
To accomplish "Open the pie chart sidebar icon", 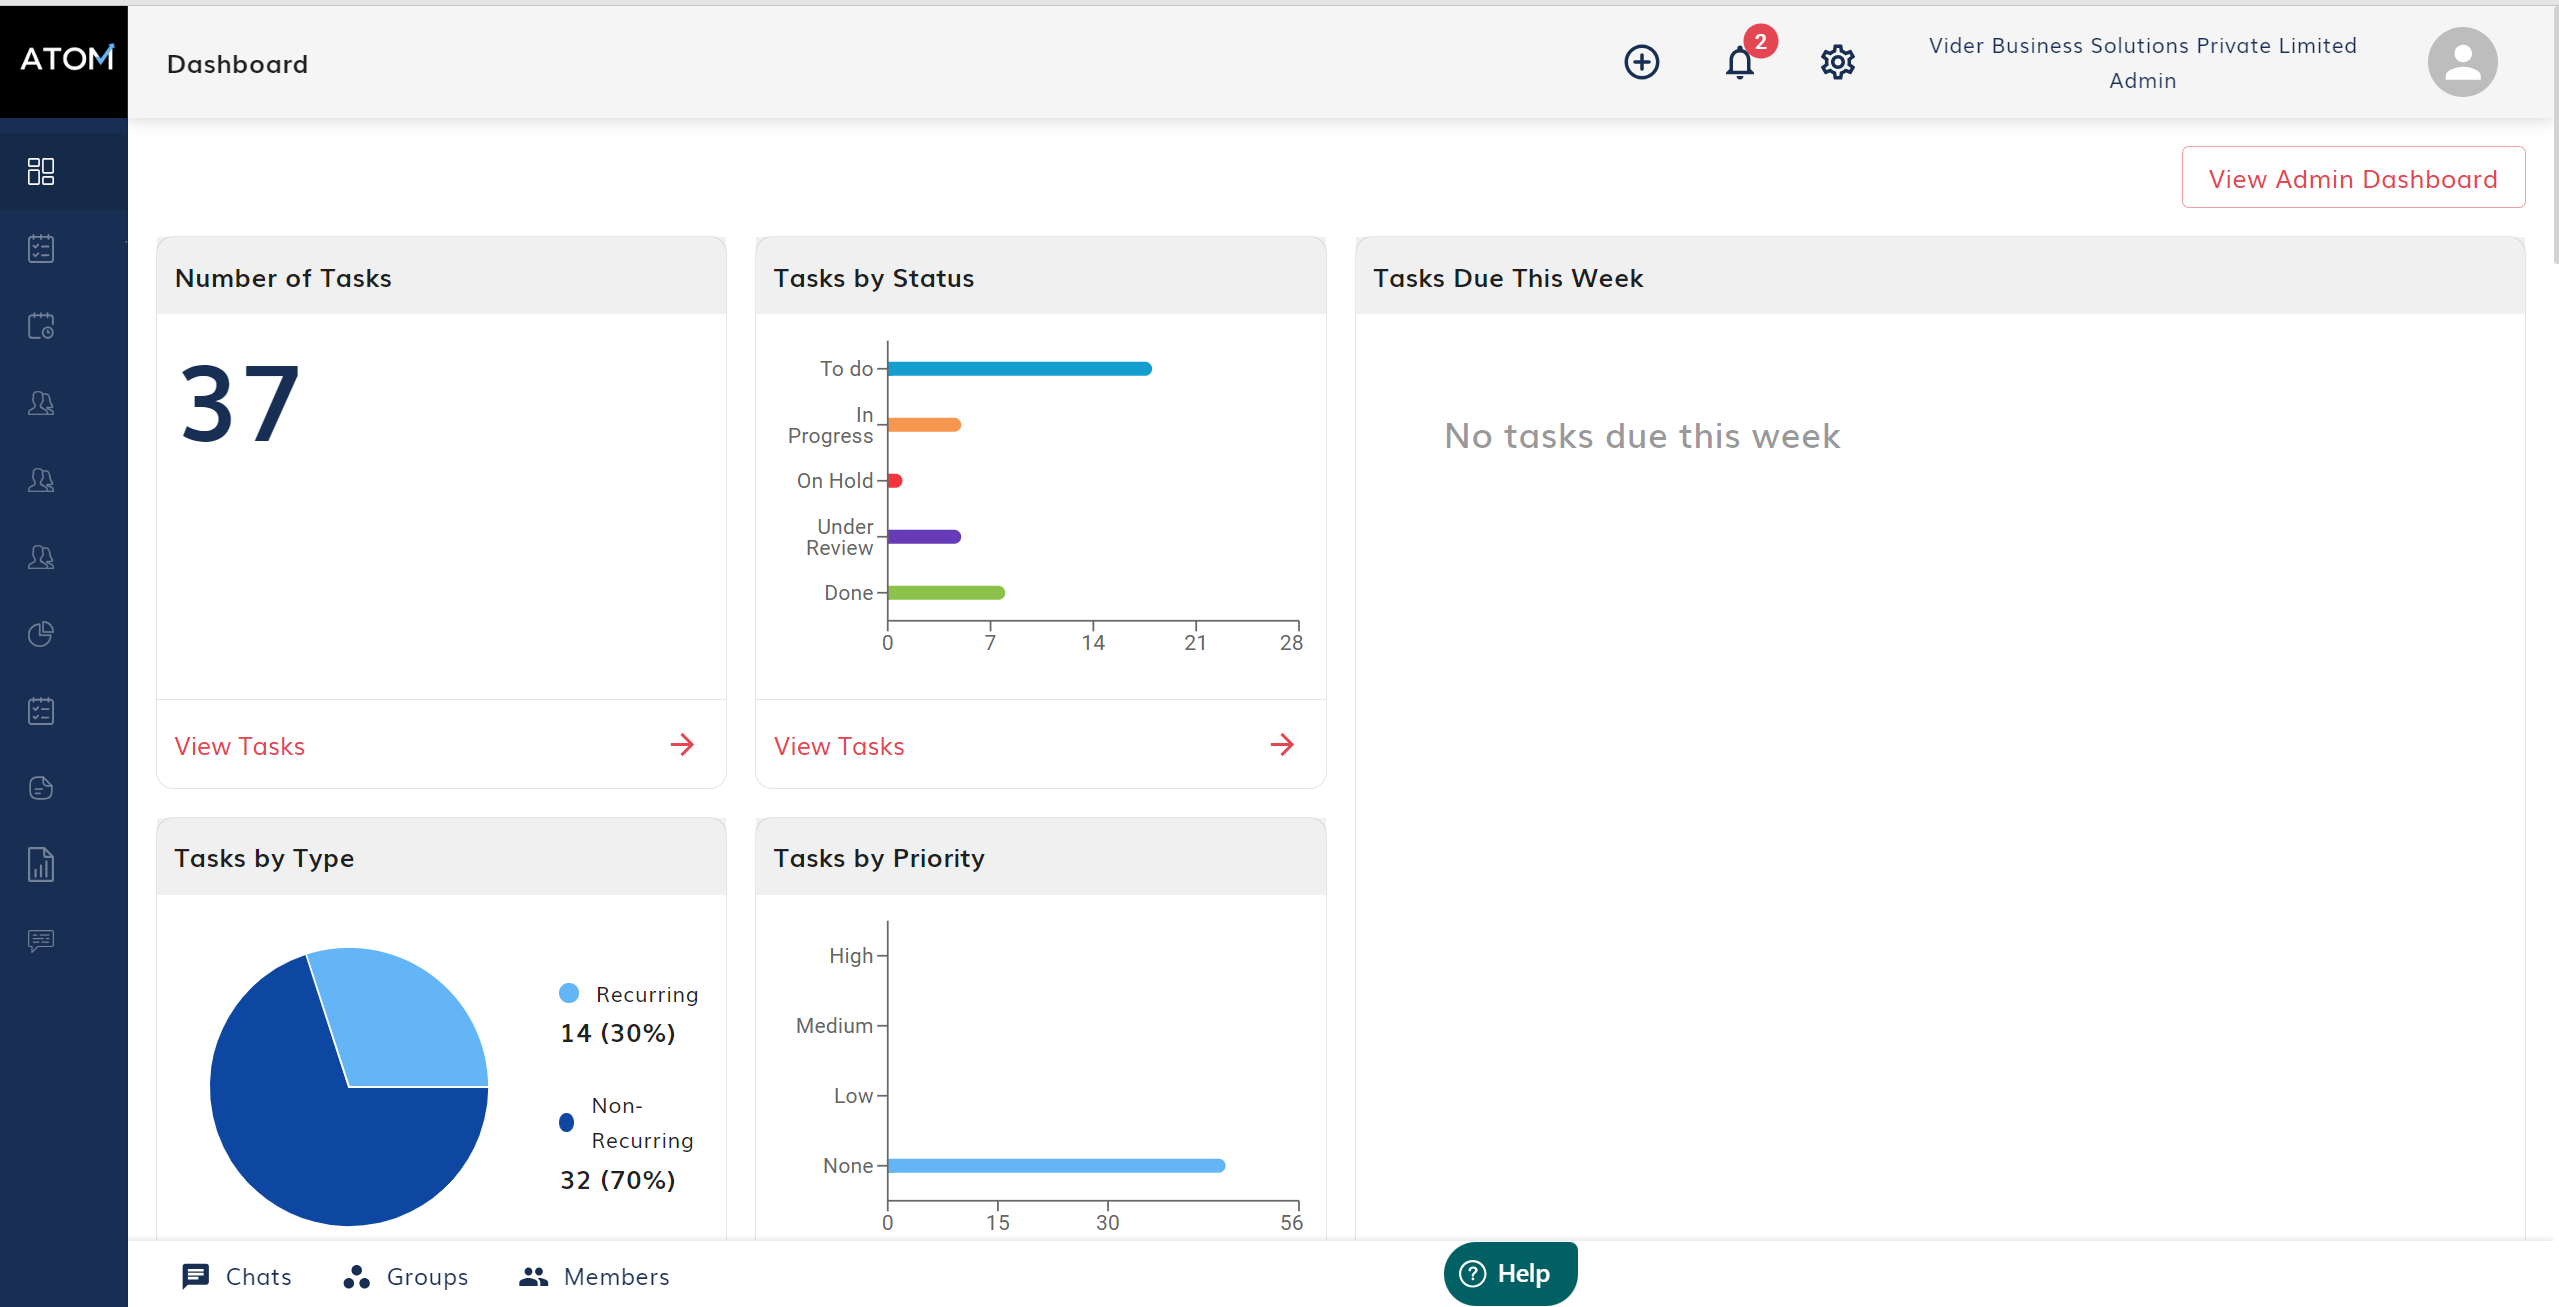I will (41, 634).
